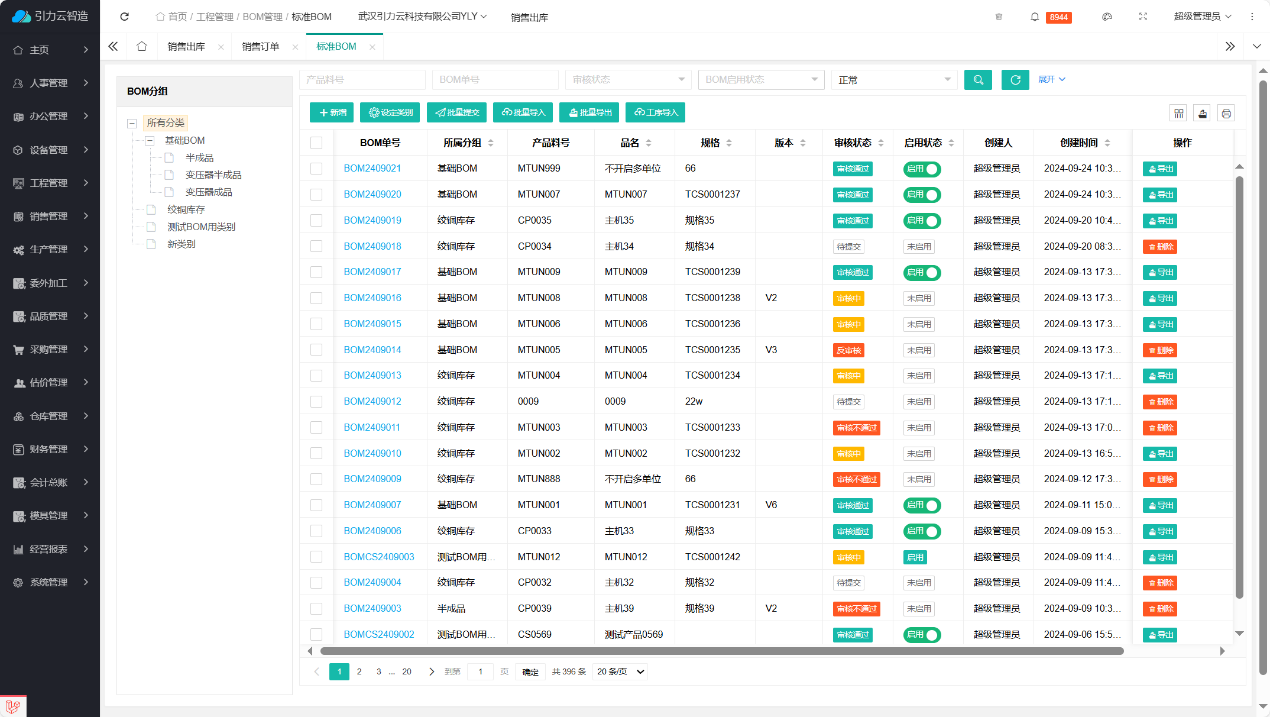The image size is (1270, 717).
Task: Open the 审核状态 filter dropdown
Action: [627, 80]
